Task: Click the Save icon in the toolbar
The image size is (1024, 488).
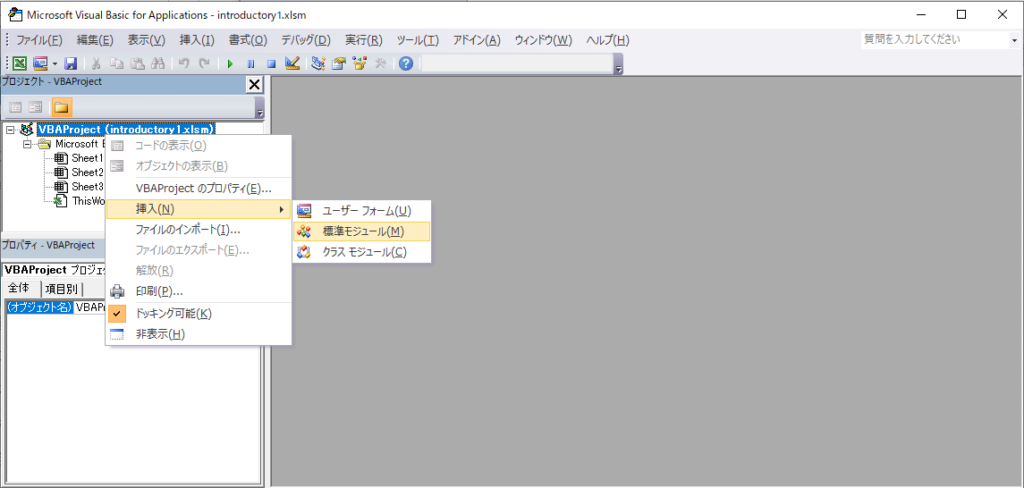Action: (71, 64)
